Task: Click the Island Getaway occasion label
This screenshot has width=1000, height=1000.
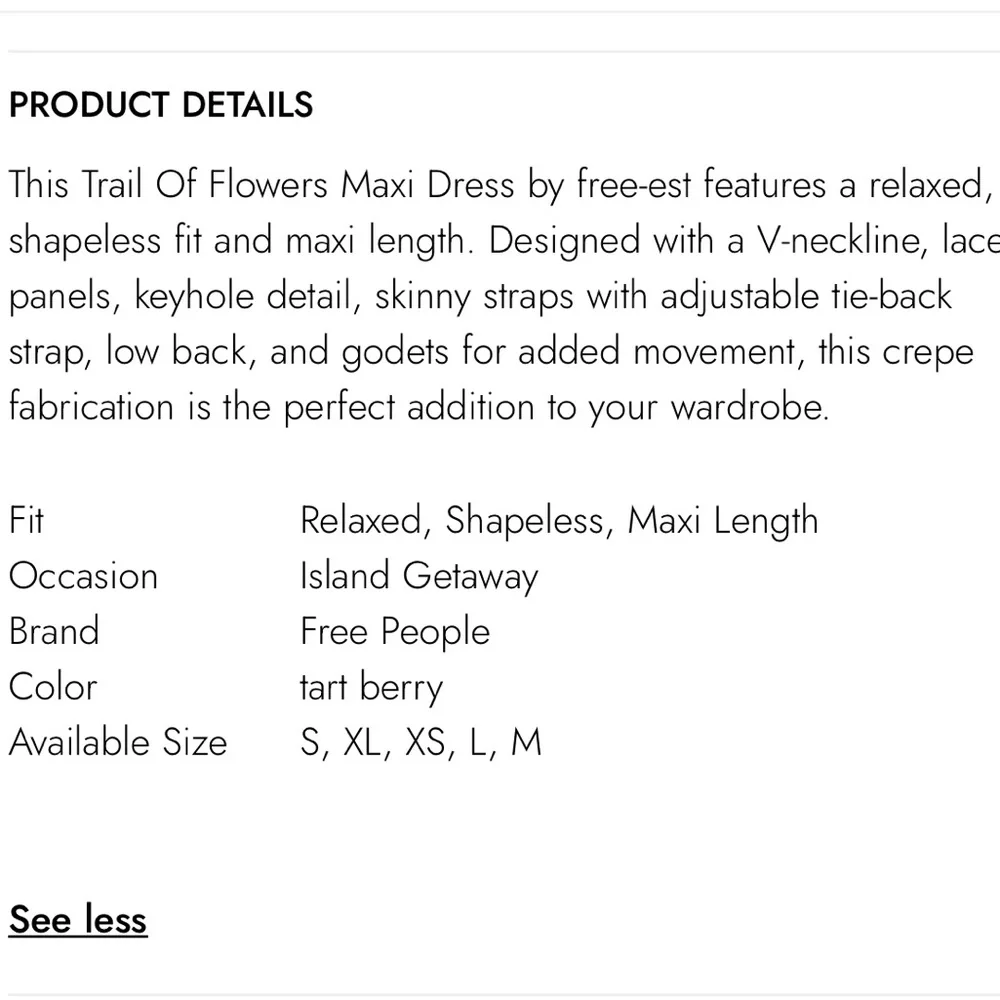Action: point(418,575)
